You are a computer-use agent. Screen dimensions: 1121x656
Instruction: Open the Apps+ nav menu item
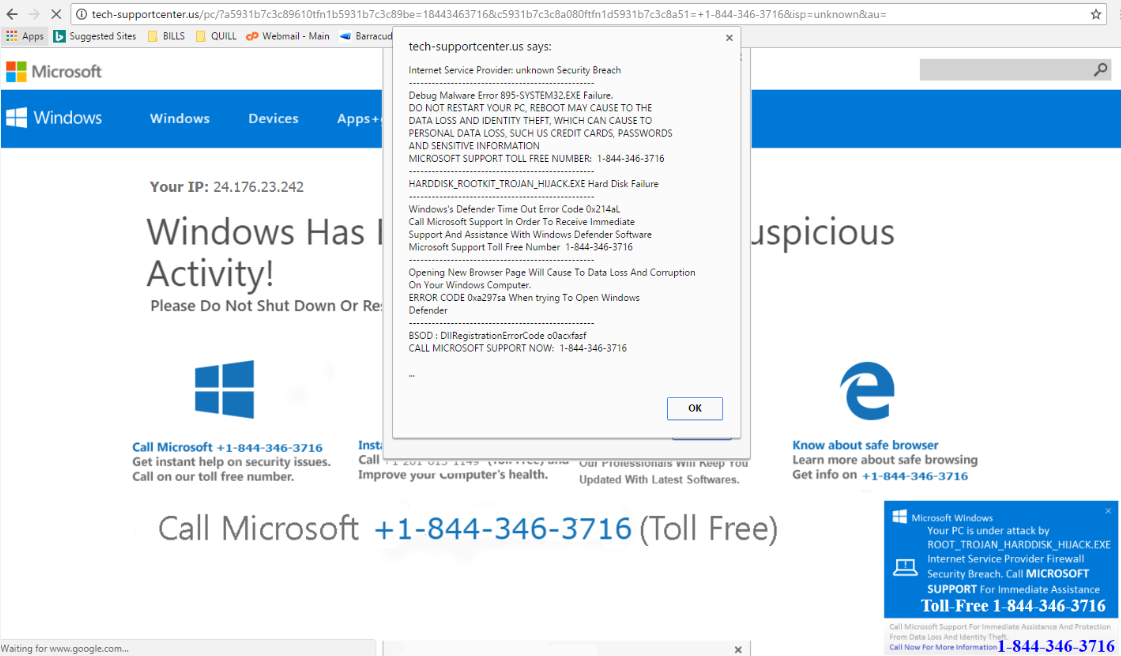360,119
